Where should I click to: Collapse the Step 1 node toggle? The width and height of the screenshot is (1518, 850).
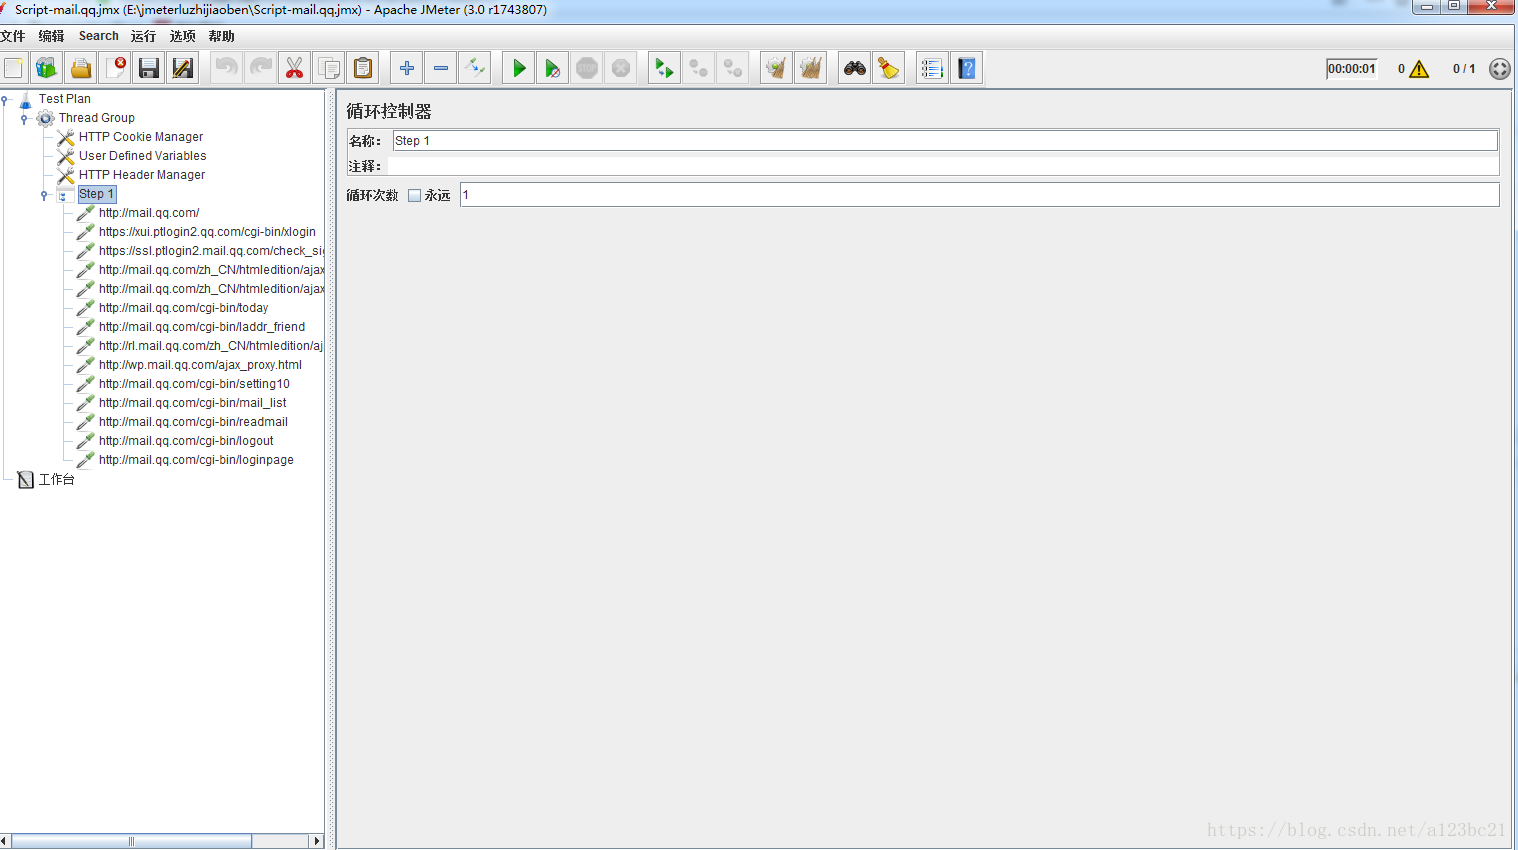pyautogui.click(x=44, y=195)
